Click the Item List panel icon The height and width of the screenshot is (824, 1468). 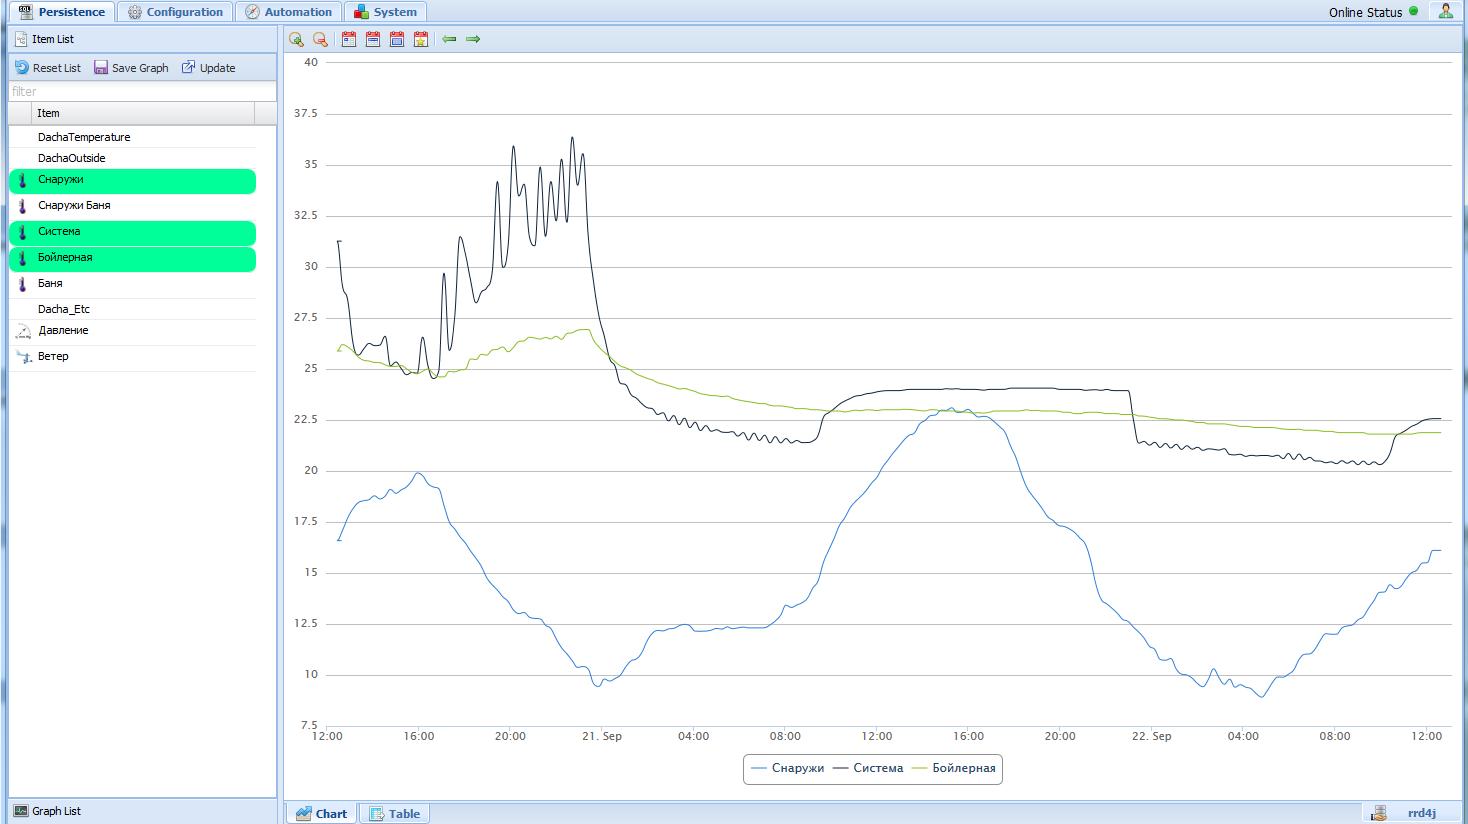pyautogui.click(x=21, y=39)
